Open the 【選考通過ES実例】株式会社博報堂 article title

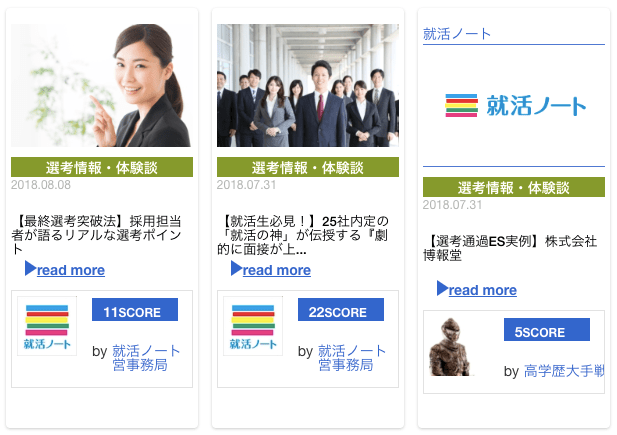coord(510,248)
